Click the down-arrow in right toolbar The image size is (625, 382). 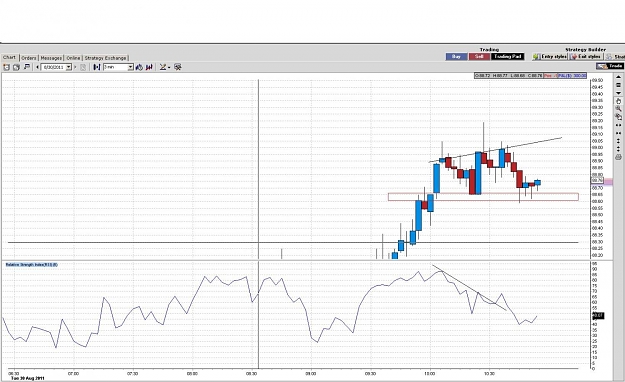[x=618, y=93]
